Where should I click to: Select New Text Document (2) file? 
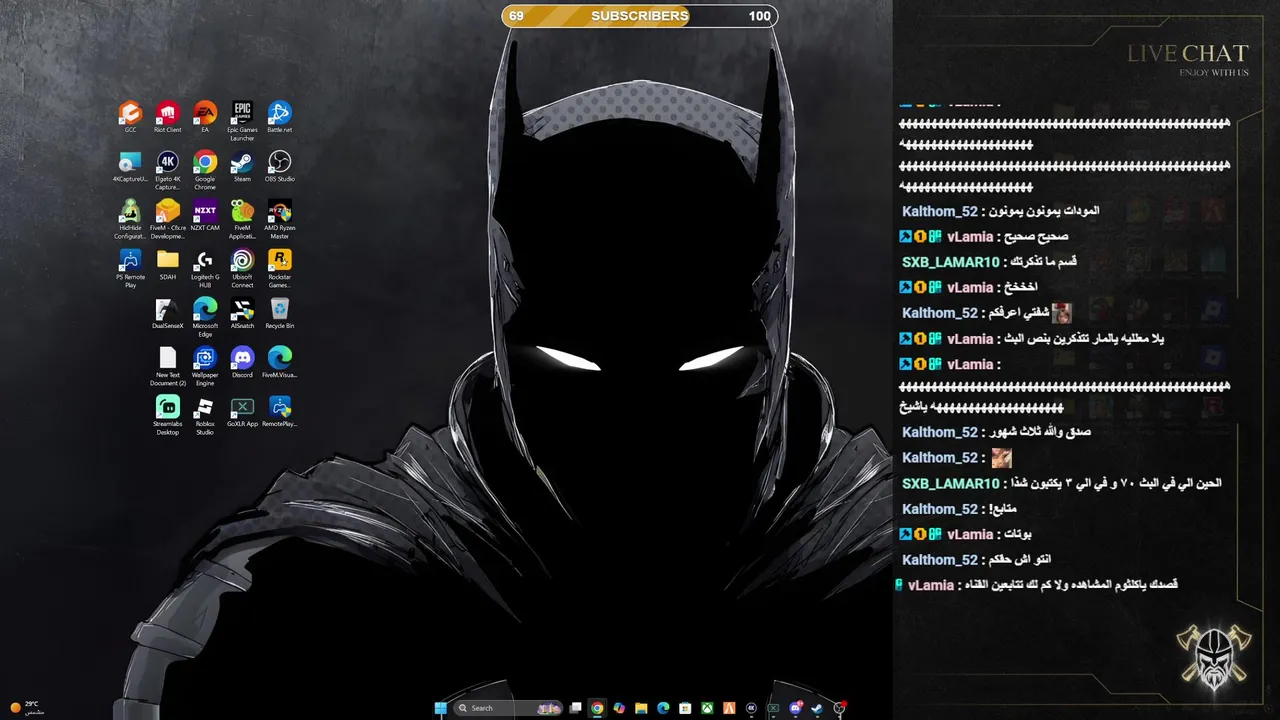pos(167,366)
